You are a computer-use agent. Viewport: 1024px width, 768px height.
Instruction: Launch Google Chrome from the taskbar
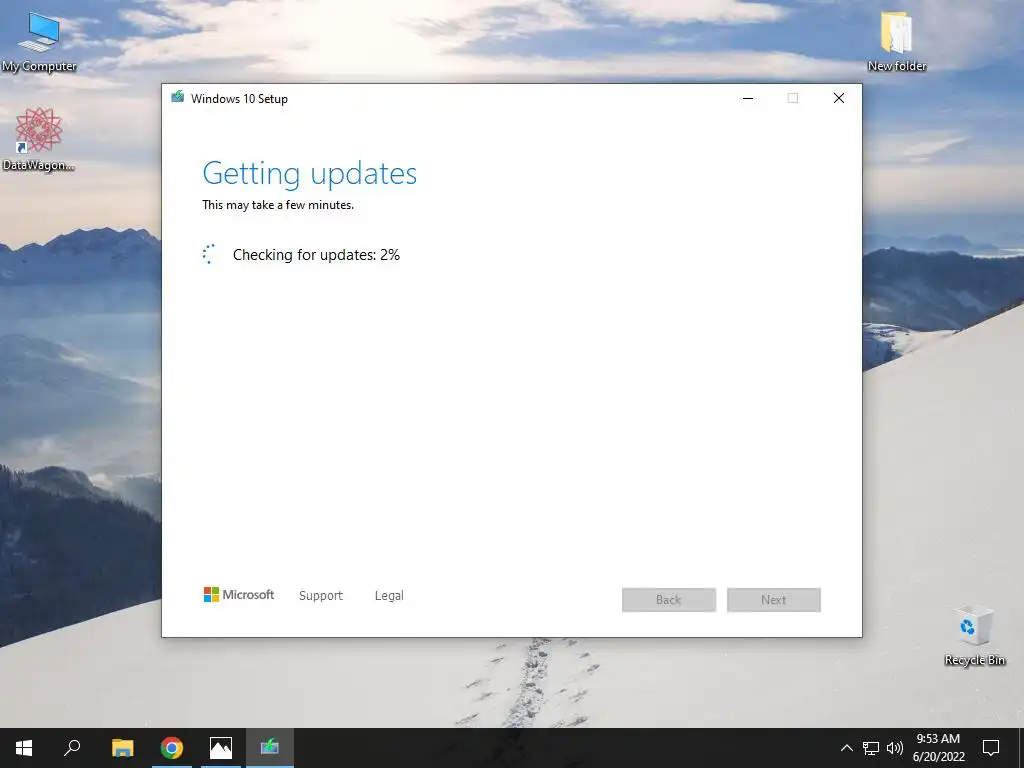tap(172, 748)
